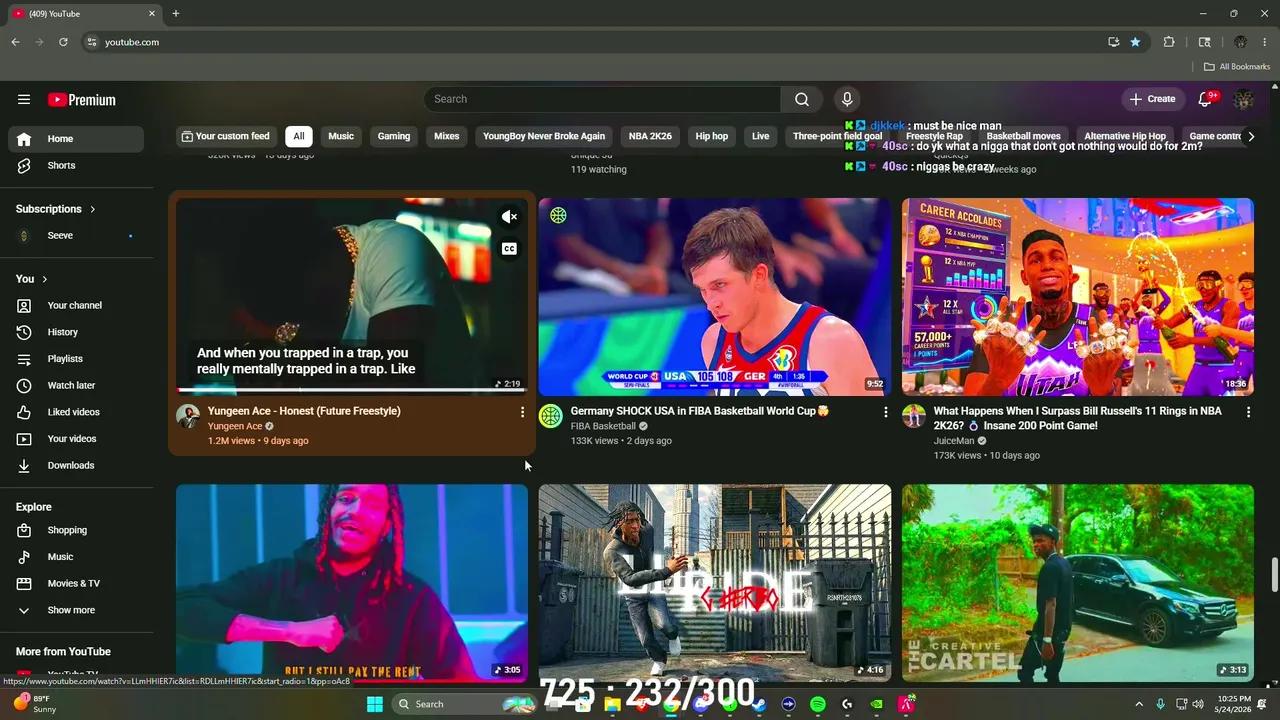Open a new browser tab
This screenshot has height=720, width=1280.
(175, 14)
